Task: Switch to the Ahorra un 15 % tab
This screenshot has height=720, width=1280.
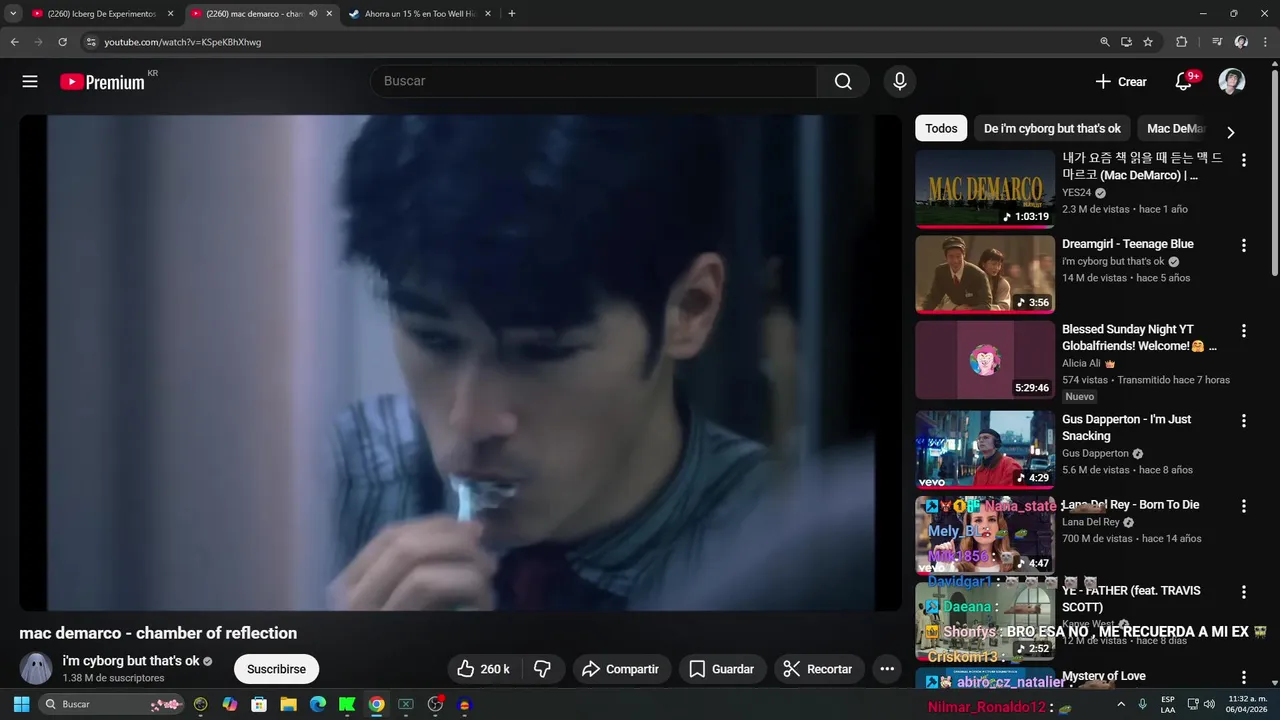Action: 420,14
